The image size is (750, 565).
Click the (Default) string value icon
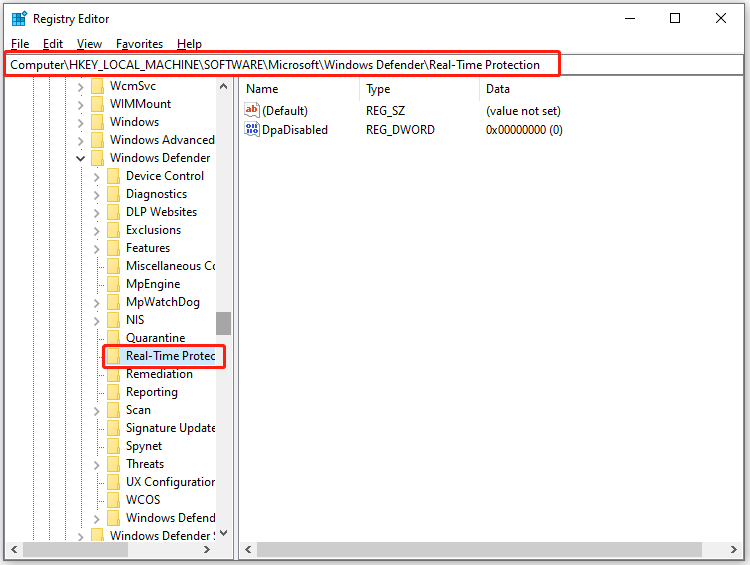point(252,111)
